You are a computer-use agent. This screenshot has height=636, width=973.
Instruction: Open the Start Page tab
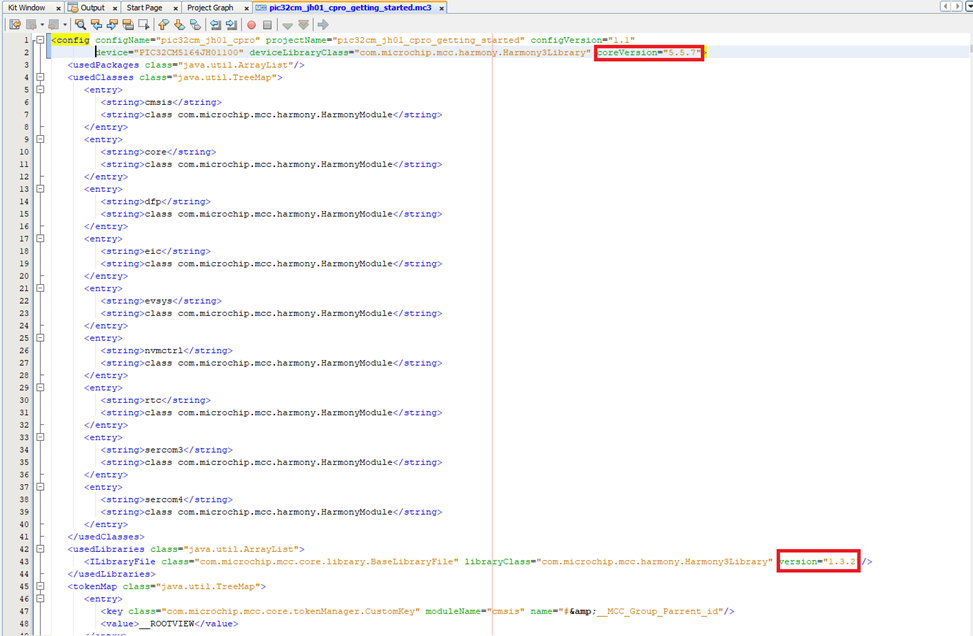pyautogui.click(x=145, y=7)
